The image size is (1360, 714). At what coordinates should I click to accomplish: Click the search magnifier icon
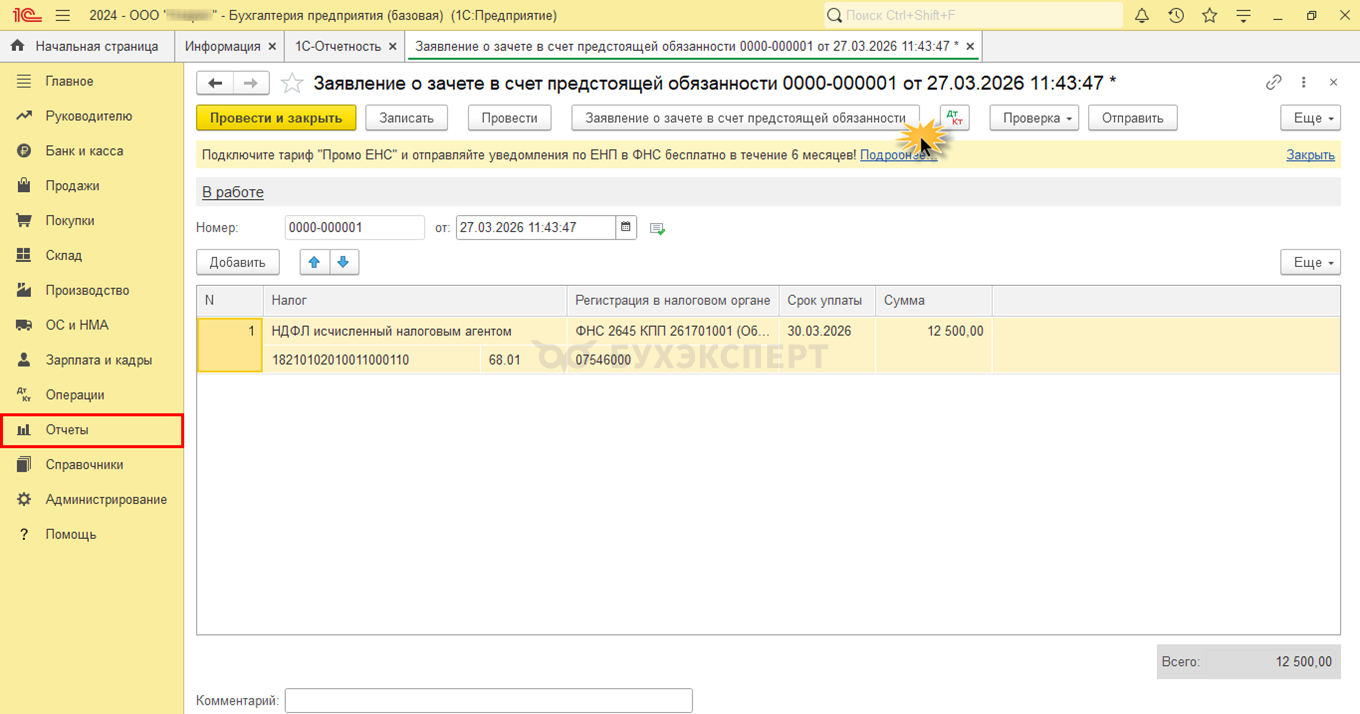pyautogui.click(x=835, y=15)
